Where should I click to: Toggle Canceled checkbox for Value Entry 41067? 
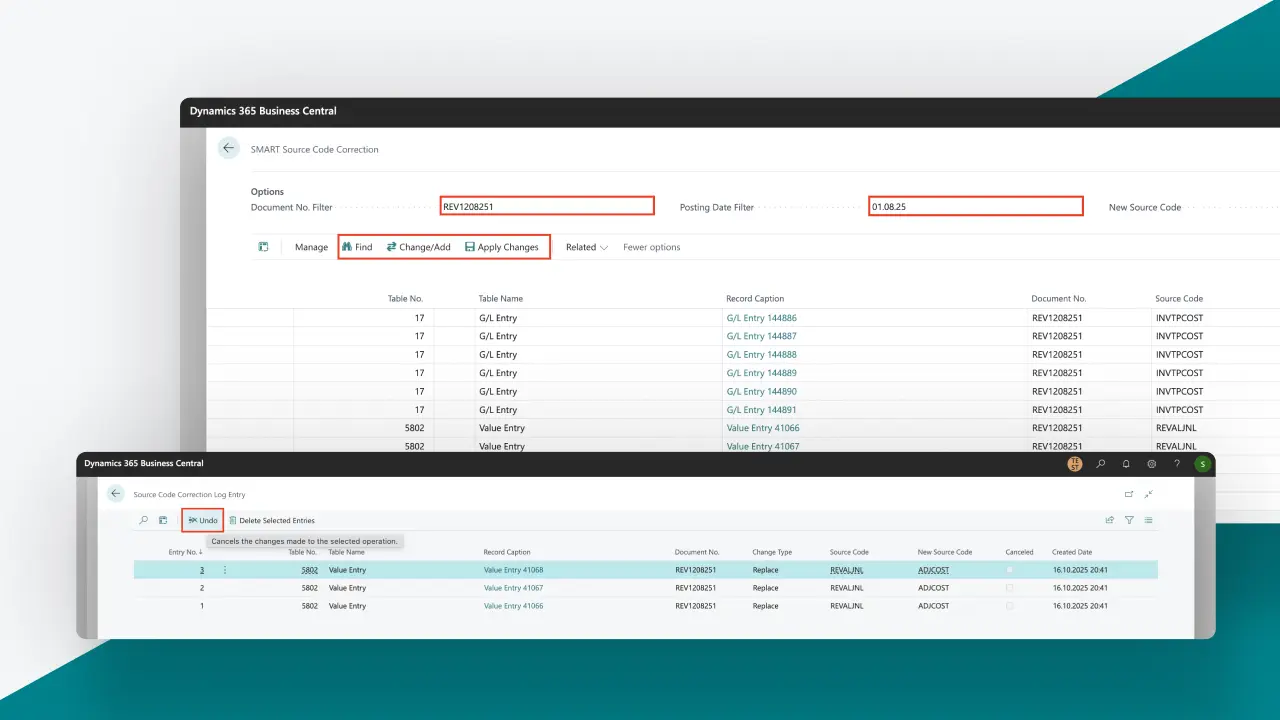tap(1010, 588)
